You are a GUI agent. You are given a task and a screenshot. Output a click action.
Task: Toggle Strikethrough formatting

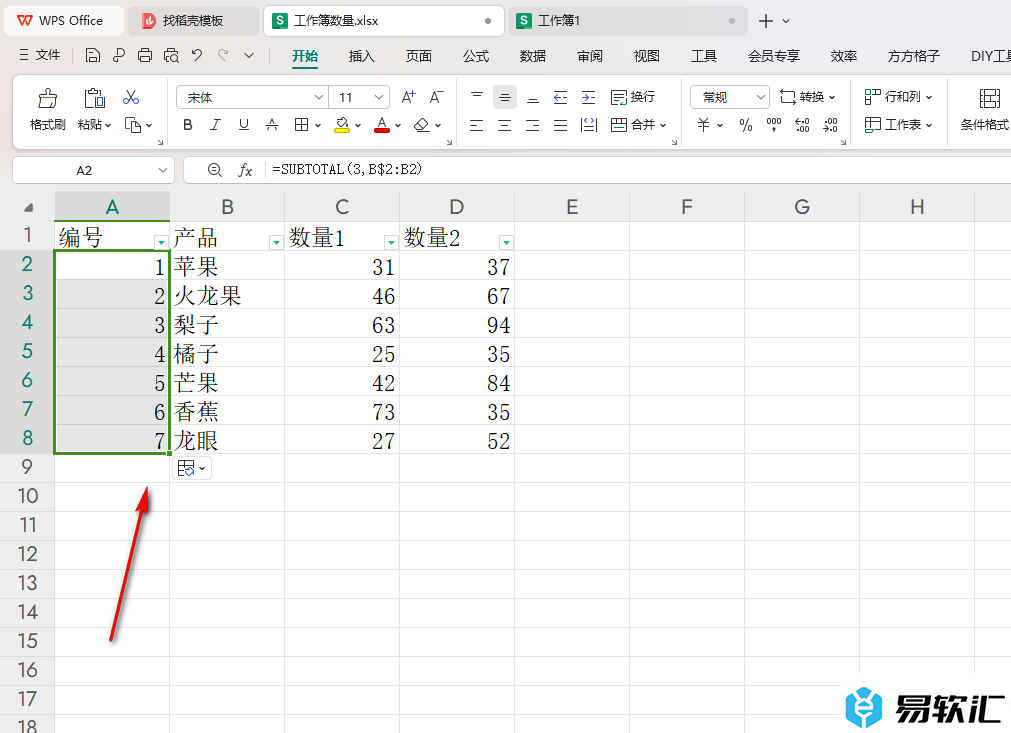pos(272,125)
